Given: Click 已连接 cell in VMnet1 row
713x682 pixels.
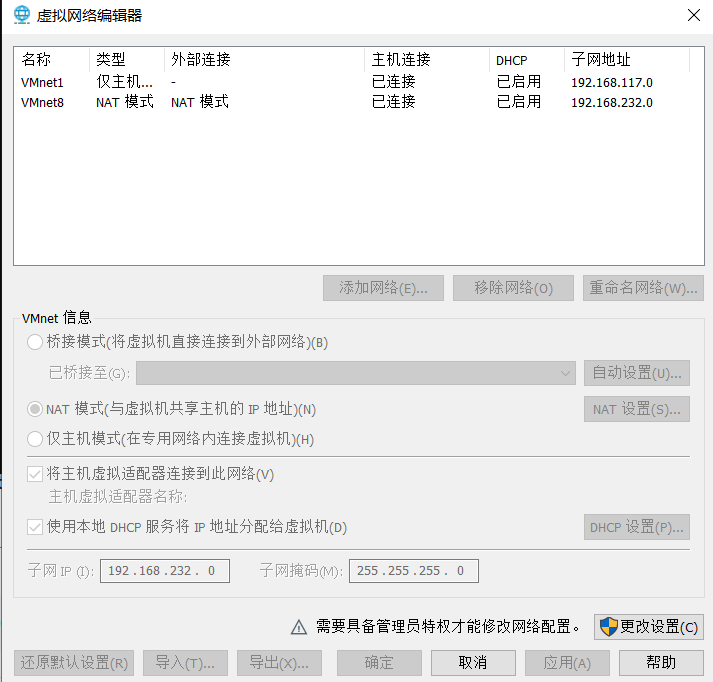Looking at the screenshot, I should [393, 82].
